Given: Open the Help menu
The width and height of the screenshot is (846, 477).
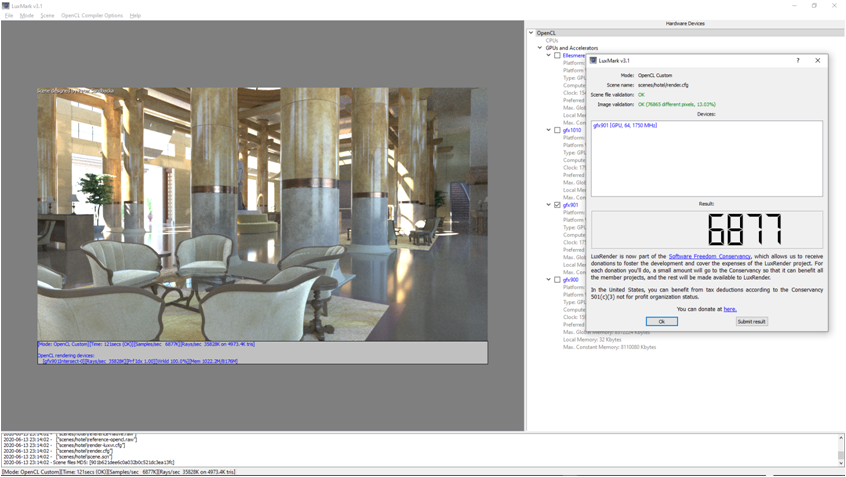Looking at the screenshot, I should (x=135, y=16).
